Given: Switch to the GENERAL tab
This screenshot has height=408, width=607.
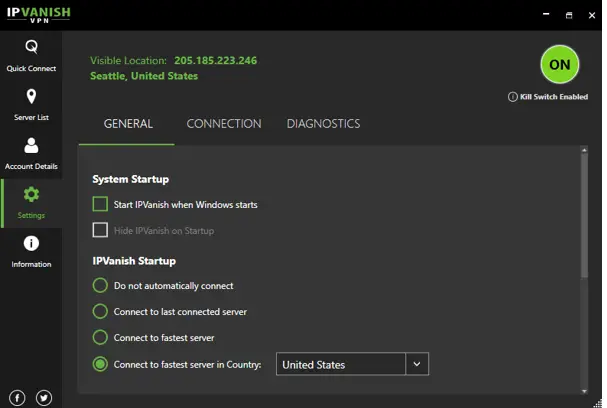Looking at the screenshot, I should point(128,124).
